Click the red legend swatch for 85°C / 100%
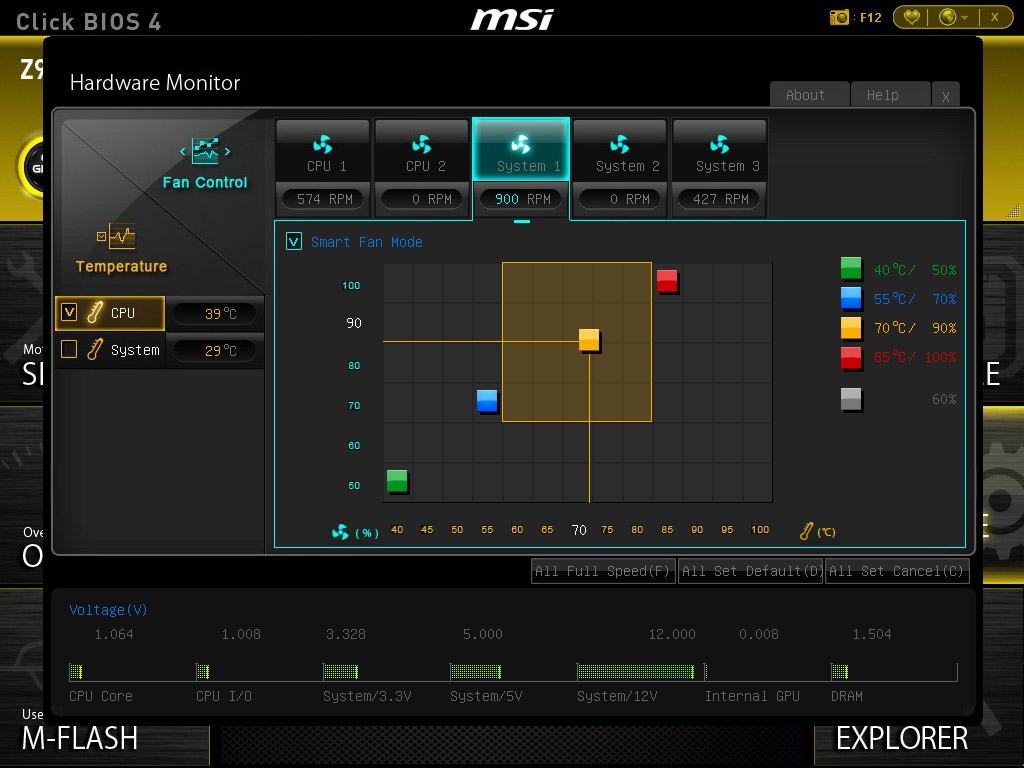Screen dimensions: 1024x768 [x=851, y=357]
